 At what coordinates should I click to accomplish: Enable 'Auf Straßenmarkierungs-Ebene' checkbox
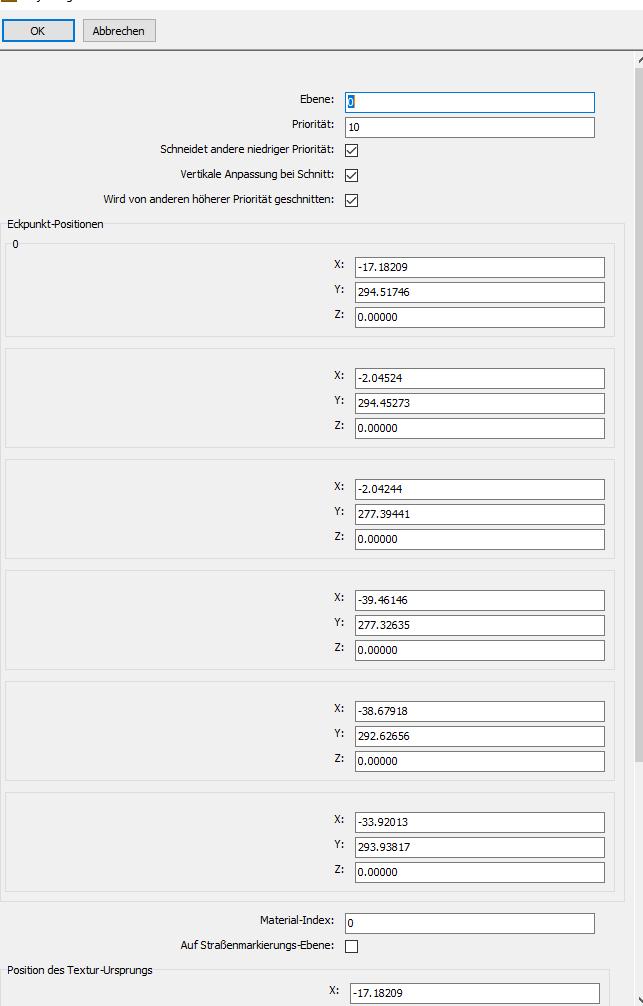point(351,946)
